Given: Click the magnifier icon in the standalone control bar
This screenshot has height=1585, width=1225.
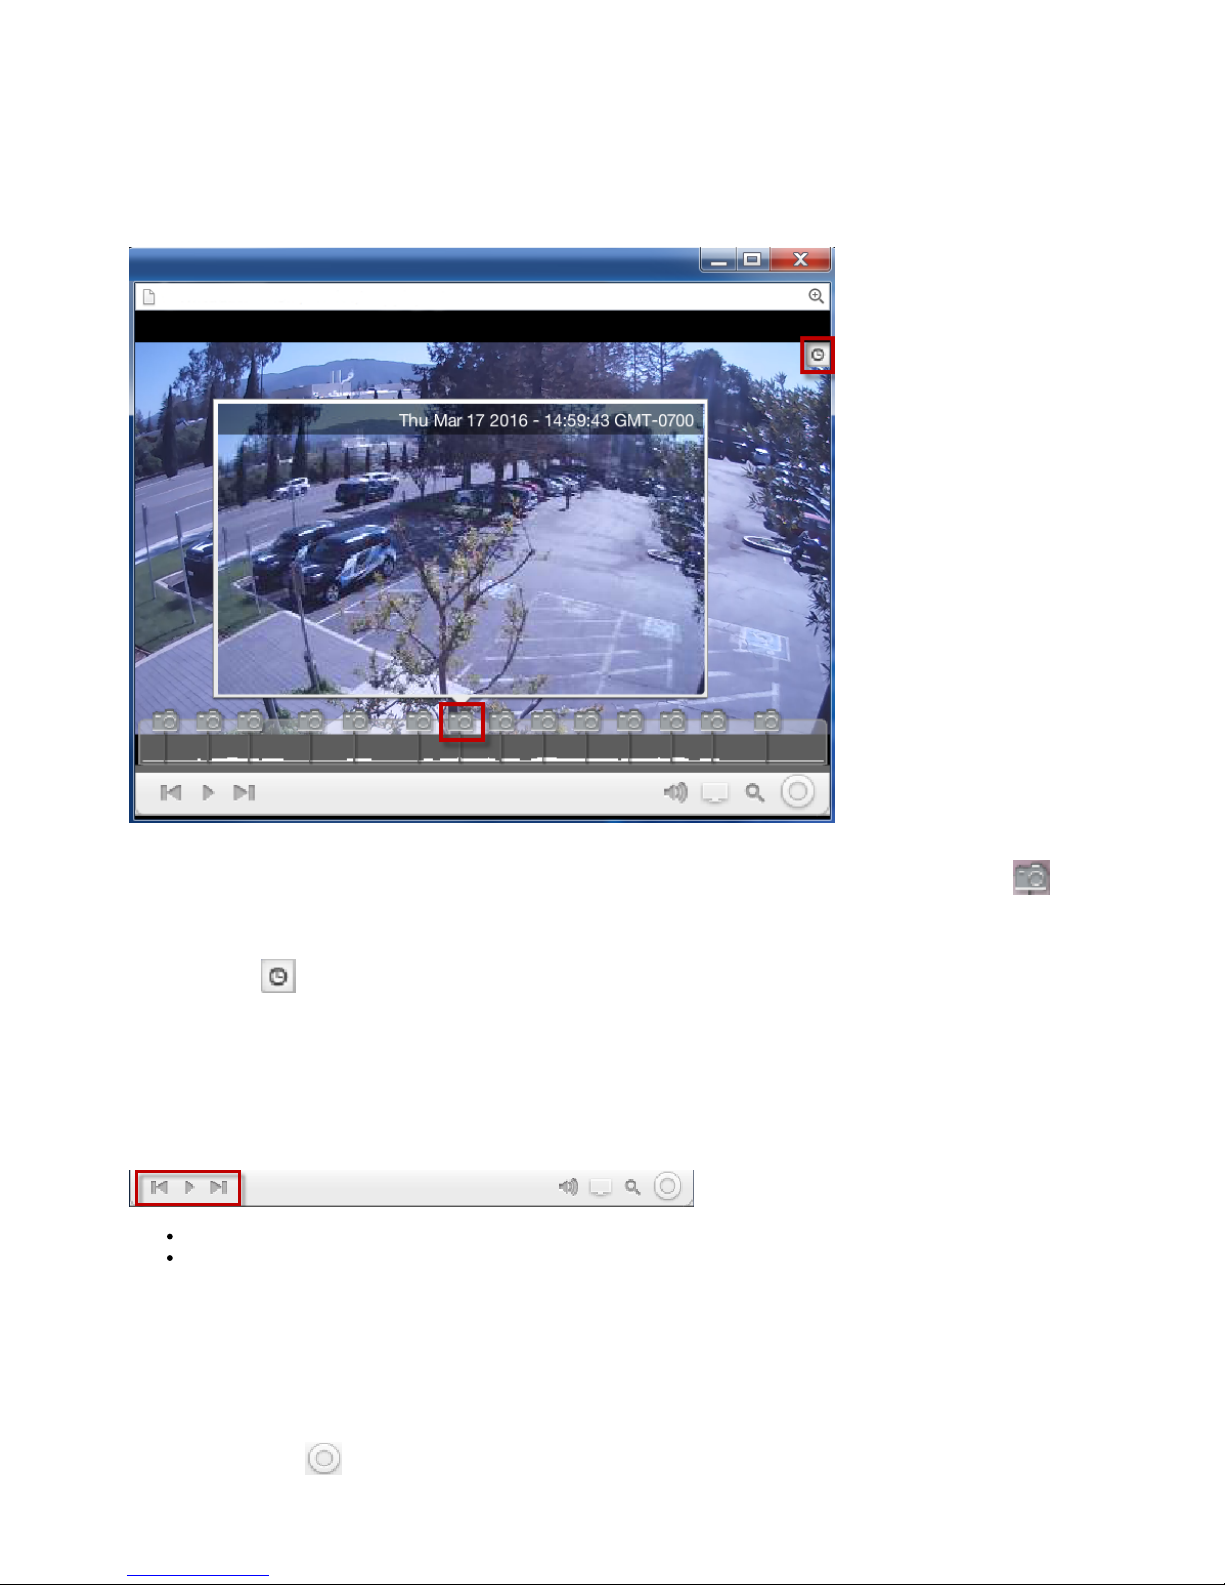Looking at the screenshot, I should pos(632,1187).
